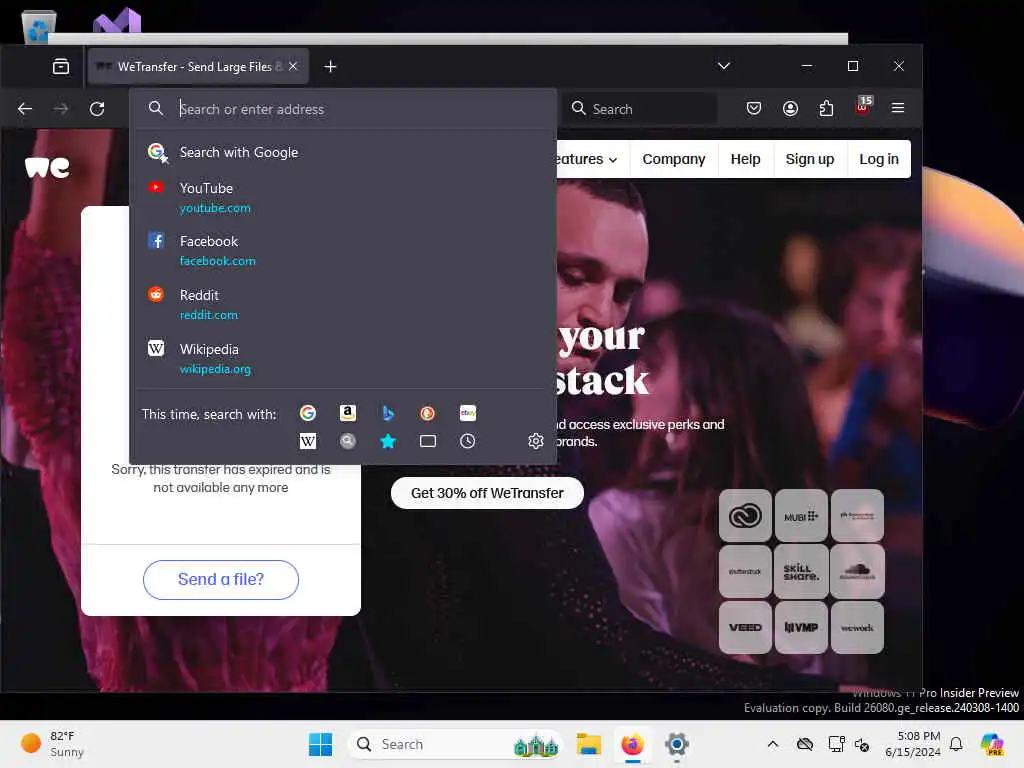This screenshot has height=768, width=1024.
Task: Expand the list all tabs chevron
Action: (x=724, y=66)
